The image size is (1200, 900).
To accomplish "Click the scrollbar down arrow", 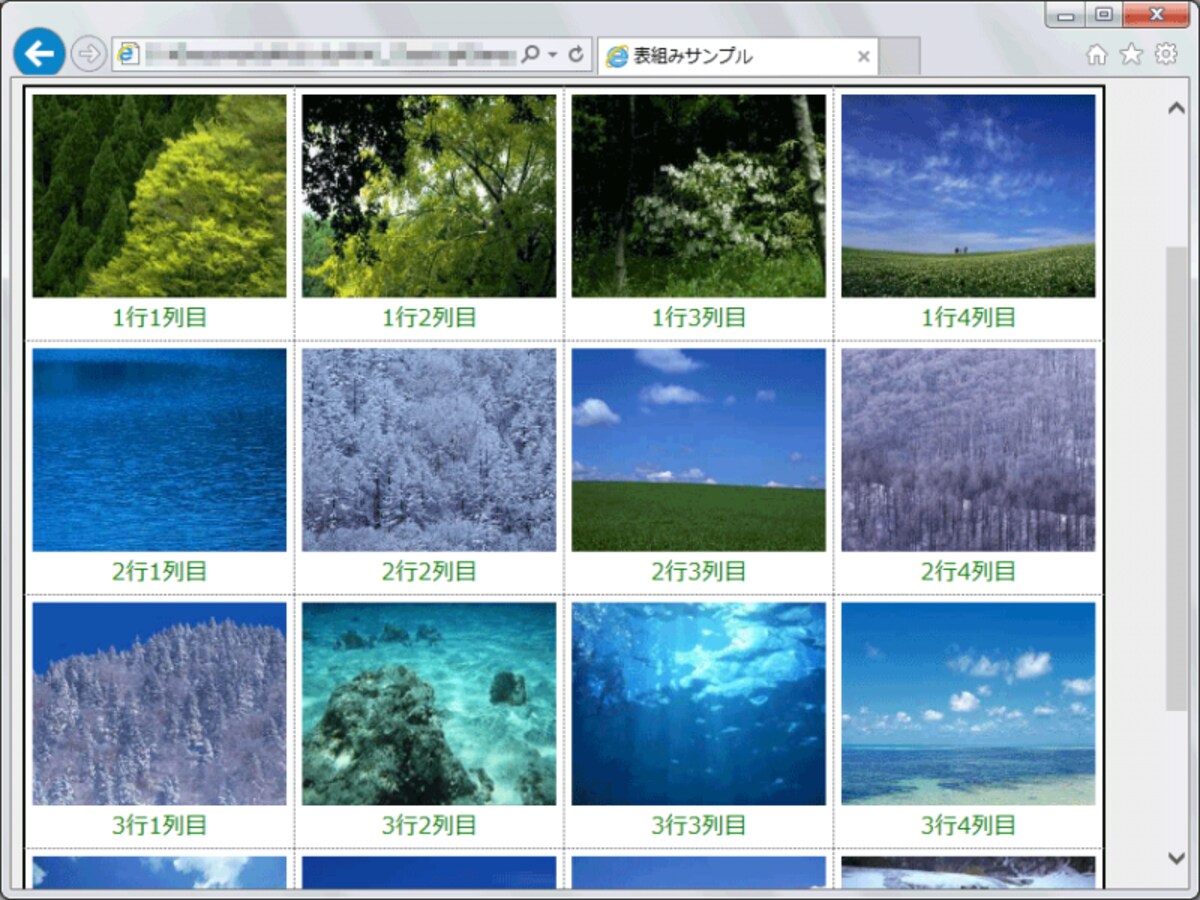I will 1176,857.
